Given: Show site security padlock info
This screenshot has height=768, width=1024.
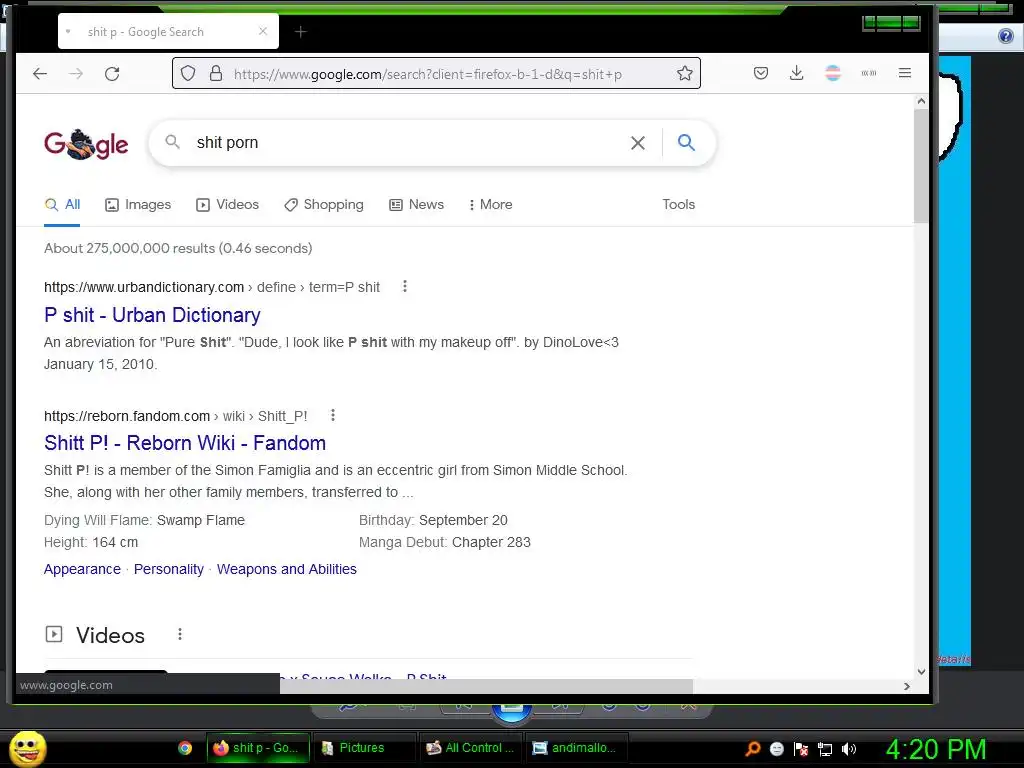Looking at the screenshot, I should point(216,73).
